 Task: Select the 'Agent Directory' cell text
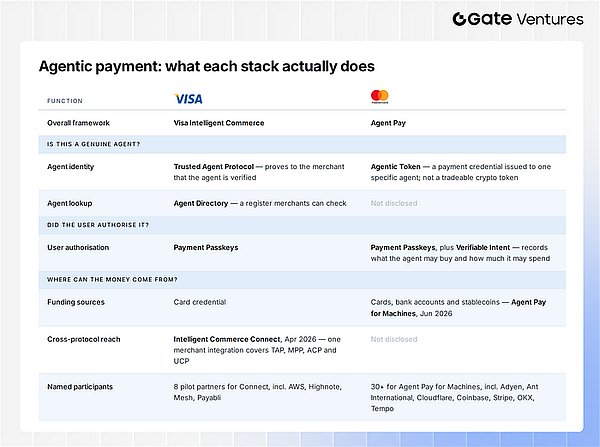(x=260, y=203)
